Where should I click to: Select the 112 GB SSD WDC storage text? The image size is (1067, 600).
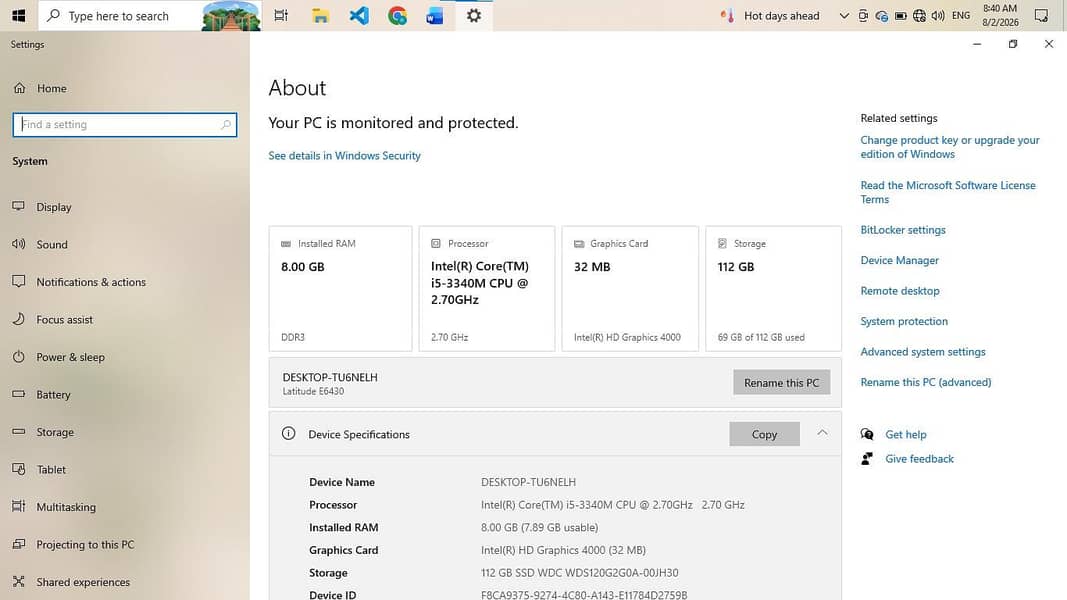(x=579, y=573)
